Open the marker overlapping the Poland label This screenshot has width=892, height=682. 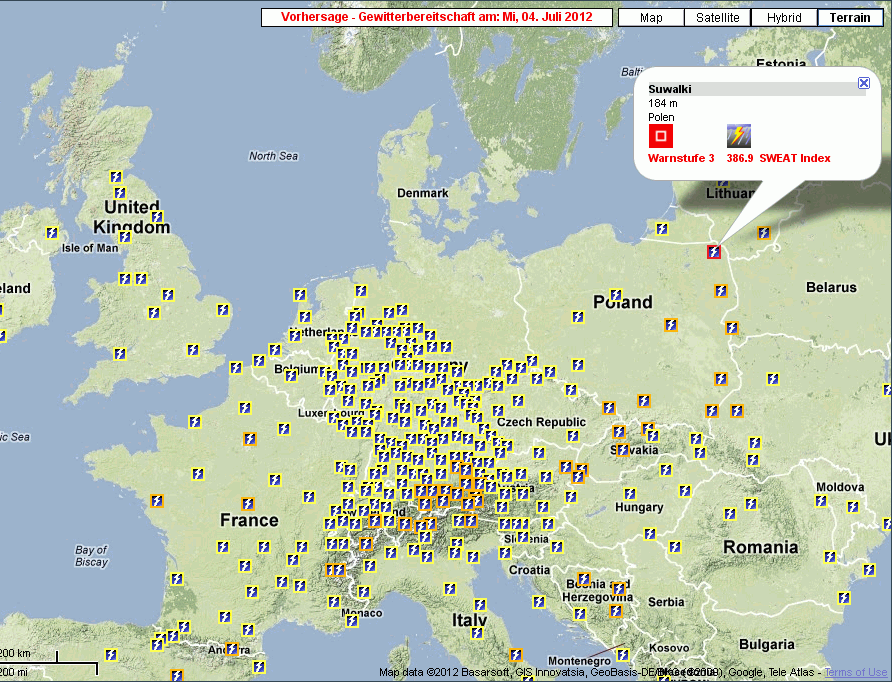[x=616, y=295]
